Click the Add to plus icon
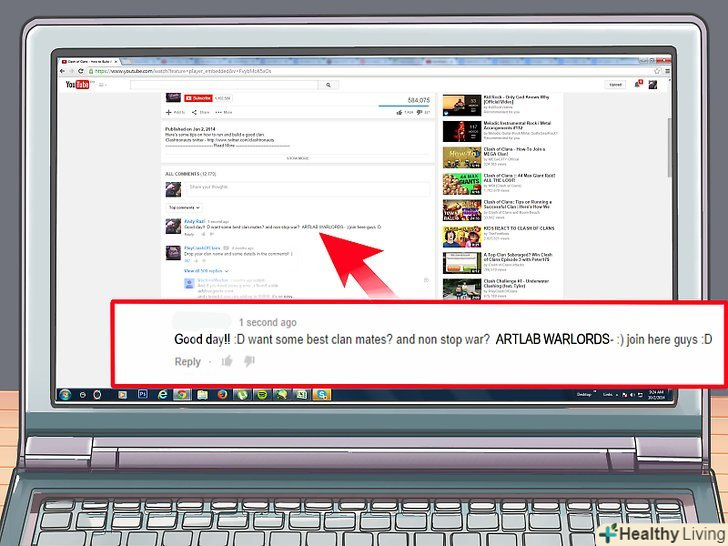The width and height of the screenshot is (728, 546). tap(169, 112)
